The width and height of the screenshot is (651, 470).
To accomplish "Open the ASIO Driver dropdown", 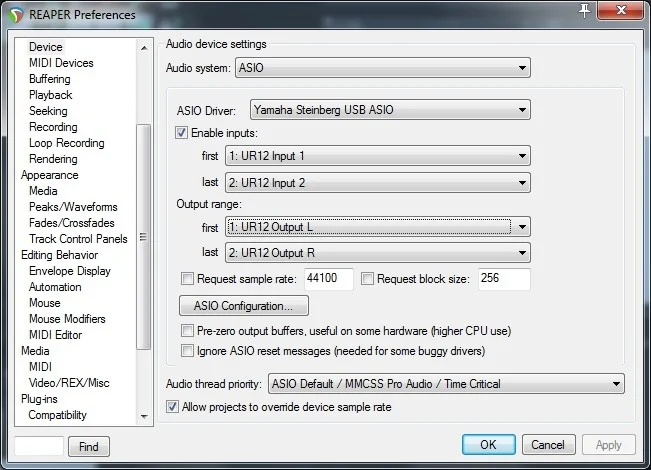I will point(390,110).
